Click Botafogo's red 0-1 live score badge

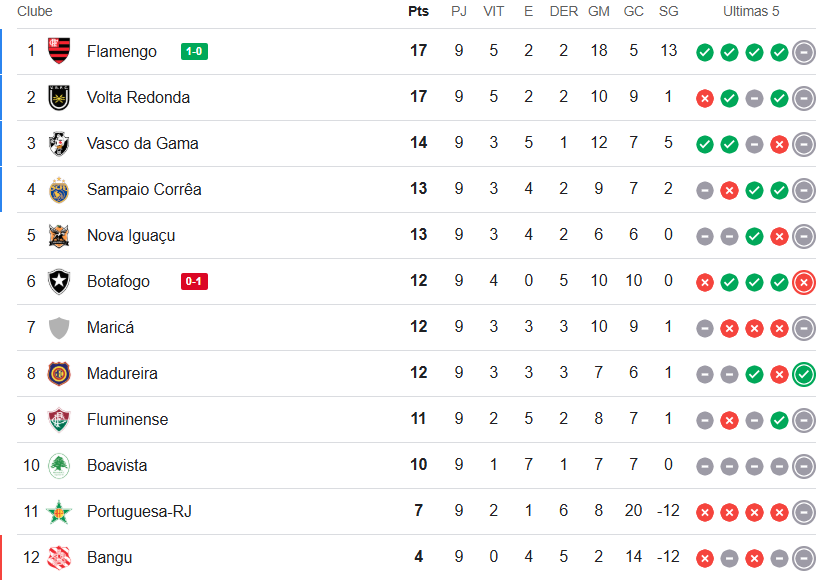194,282
